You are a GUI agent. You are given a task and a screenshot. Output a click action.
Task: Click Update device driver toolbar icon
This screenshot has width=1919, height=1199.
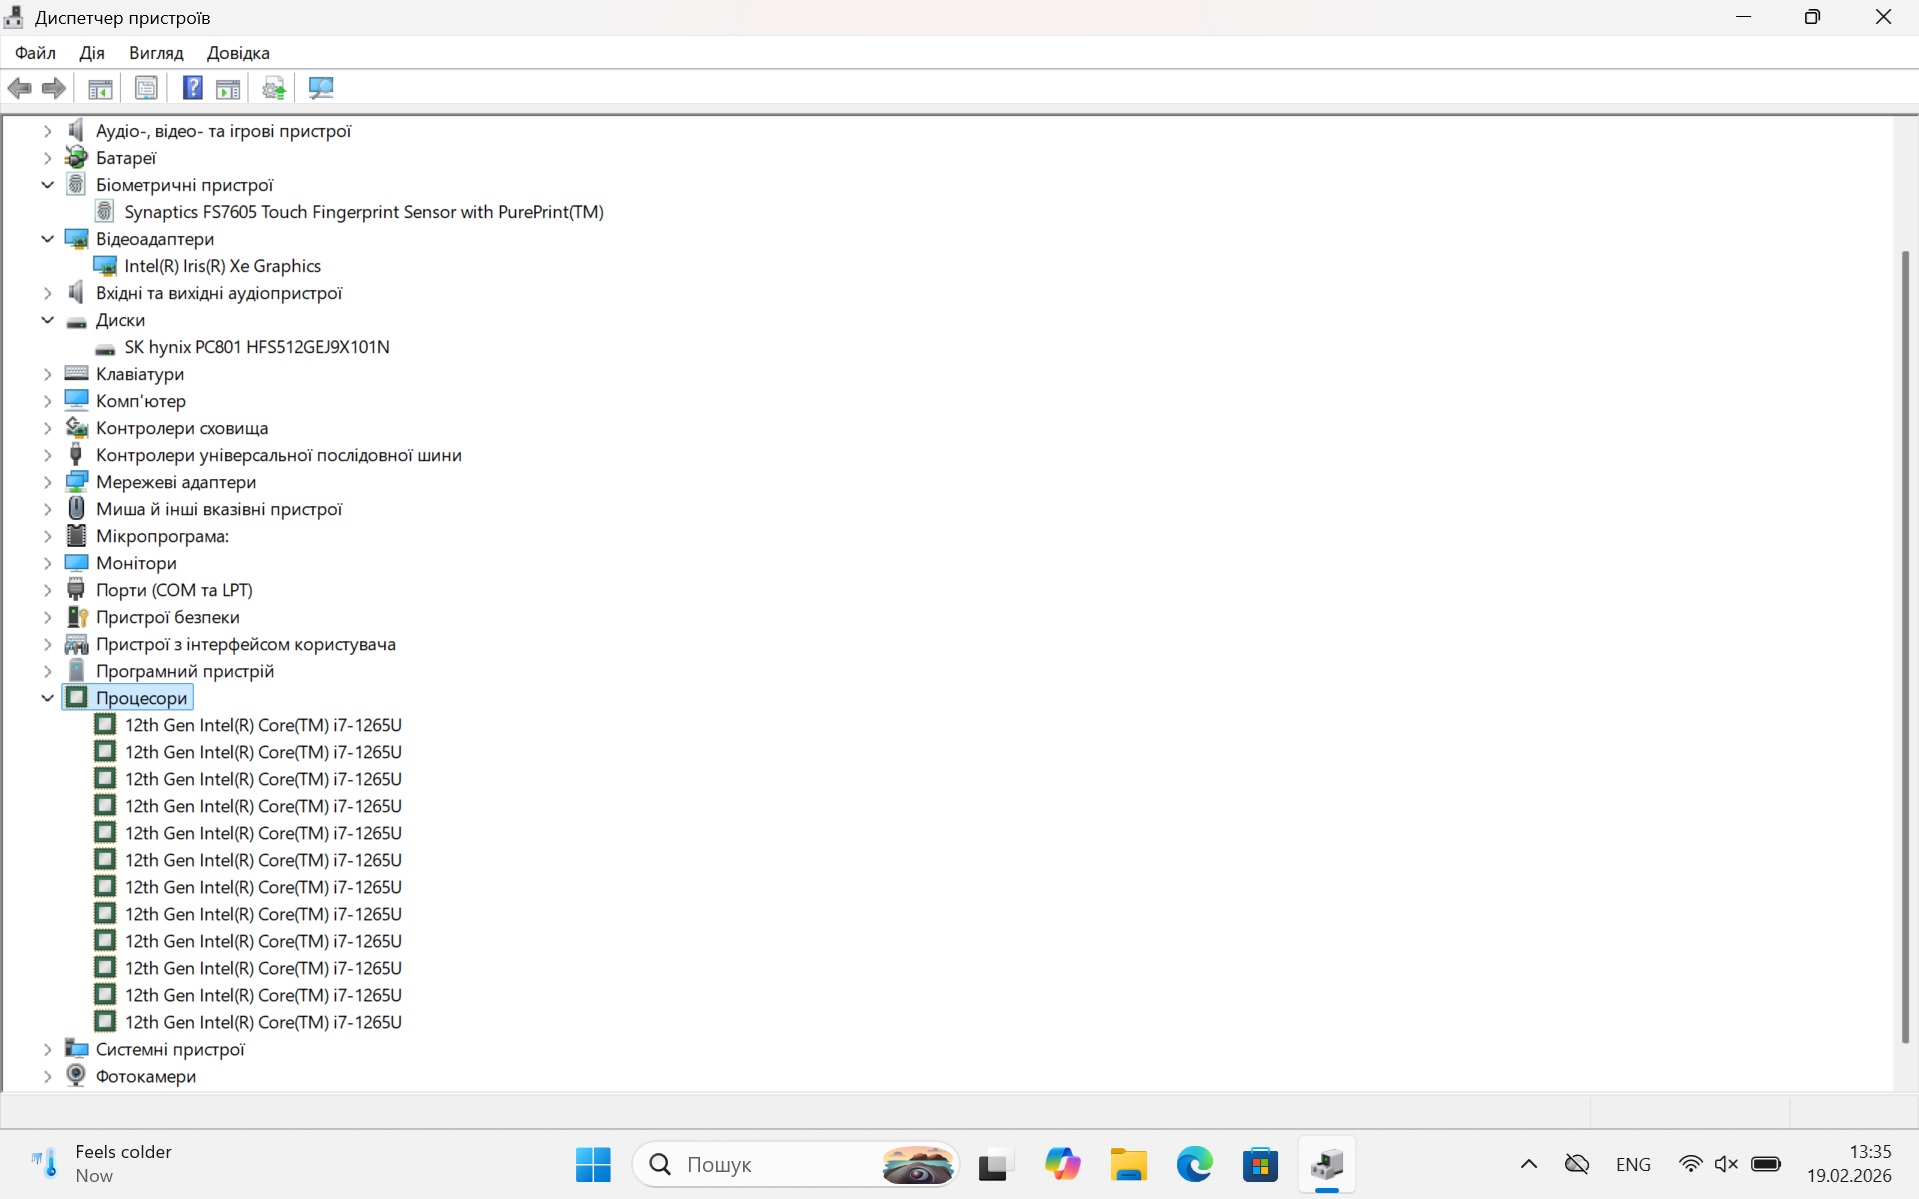pyautogui.click(x=273, y=88)
